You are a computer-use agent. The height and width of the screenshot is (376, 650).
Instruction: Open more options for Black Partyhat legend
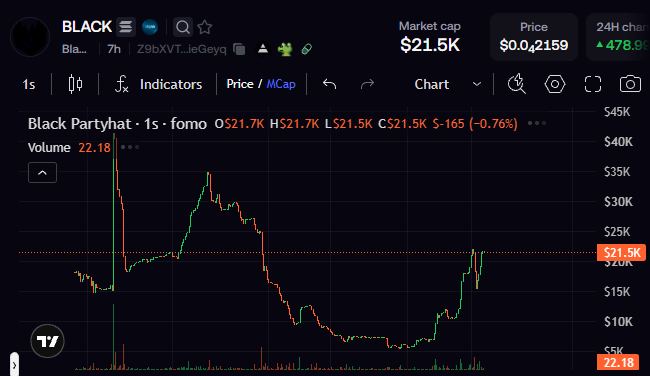click(537, 123)
